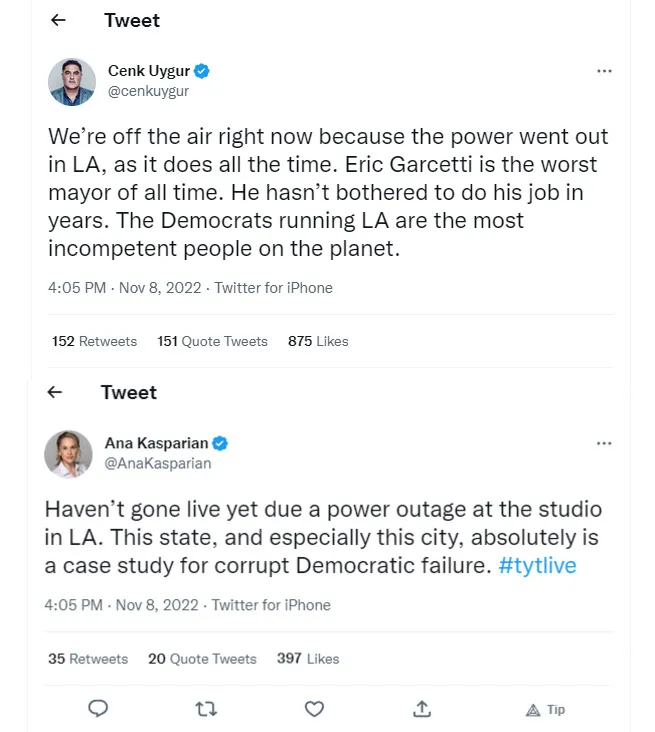Image resolution: width=655 pixels, height=732 pixels.
Task: Send a Tip to Ana Kasparian
Action: (545, 709)
